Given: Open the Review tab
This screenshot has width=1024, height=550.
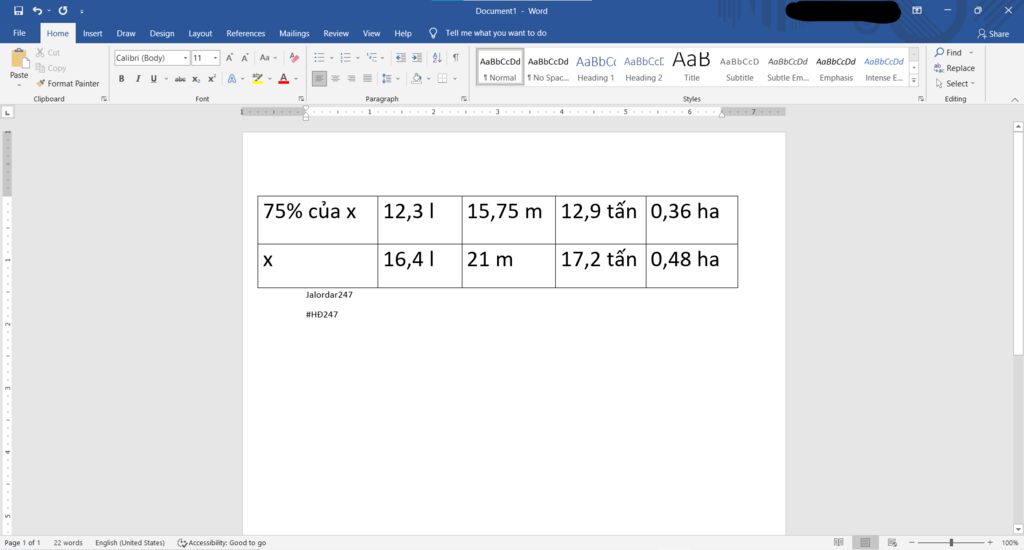Looking at the screenshot, I should click(336, 33).
